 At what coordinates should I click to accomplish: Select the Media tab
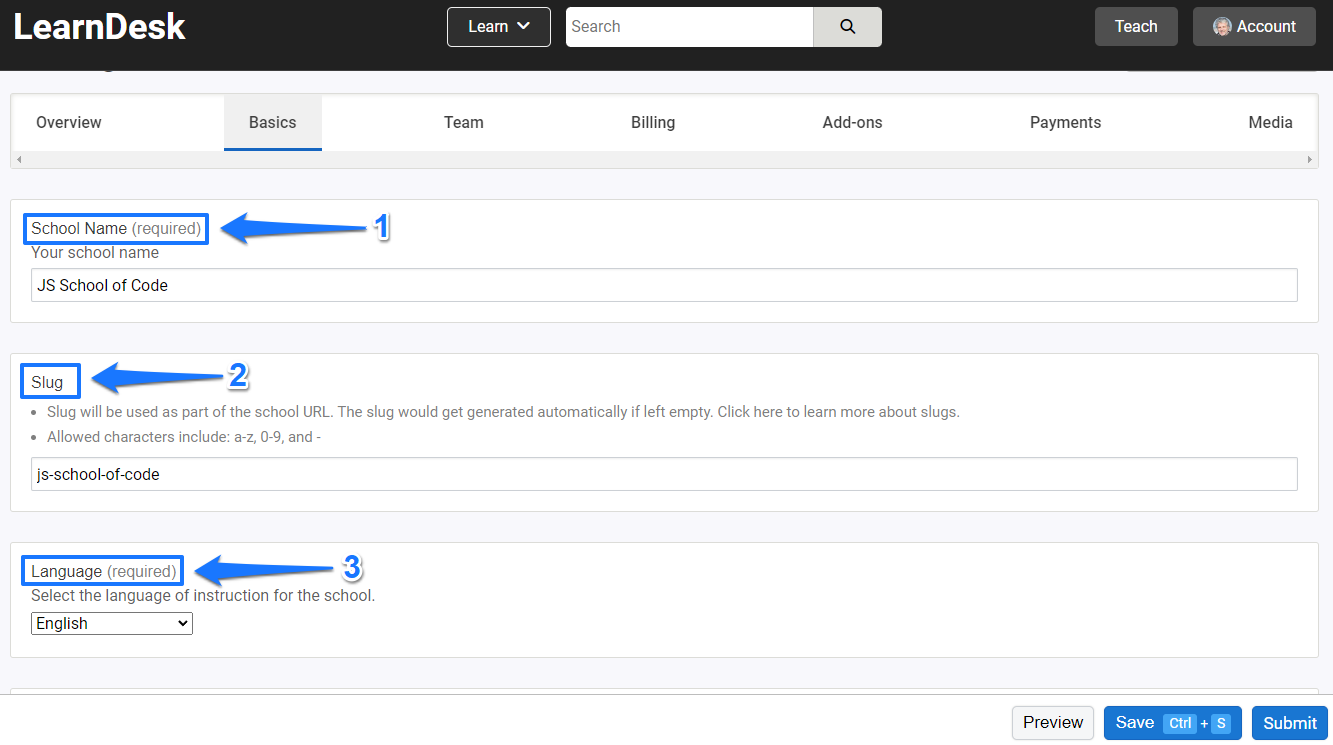coord(1270,123)
